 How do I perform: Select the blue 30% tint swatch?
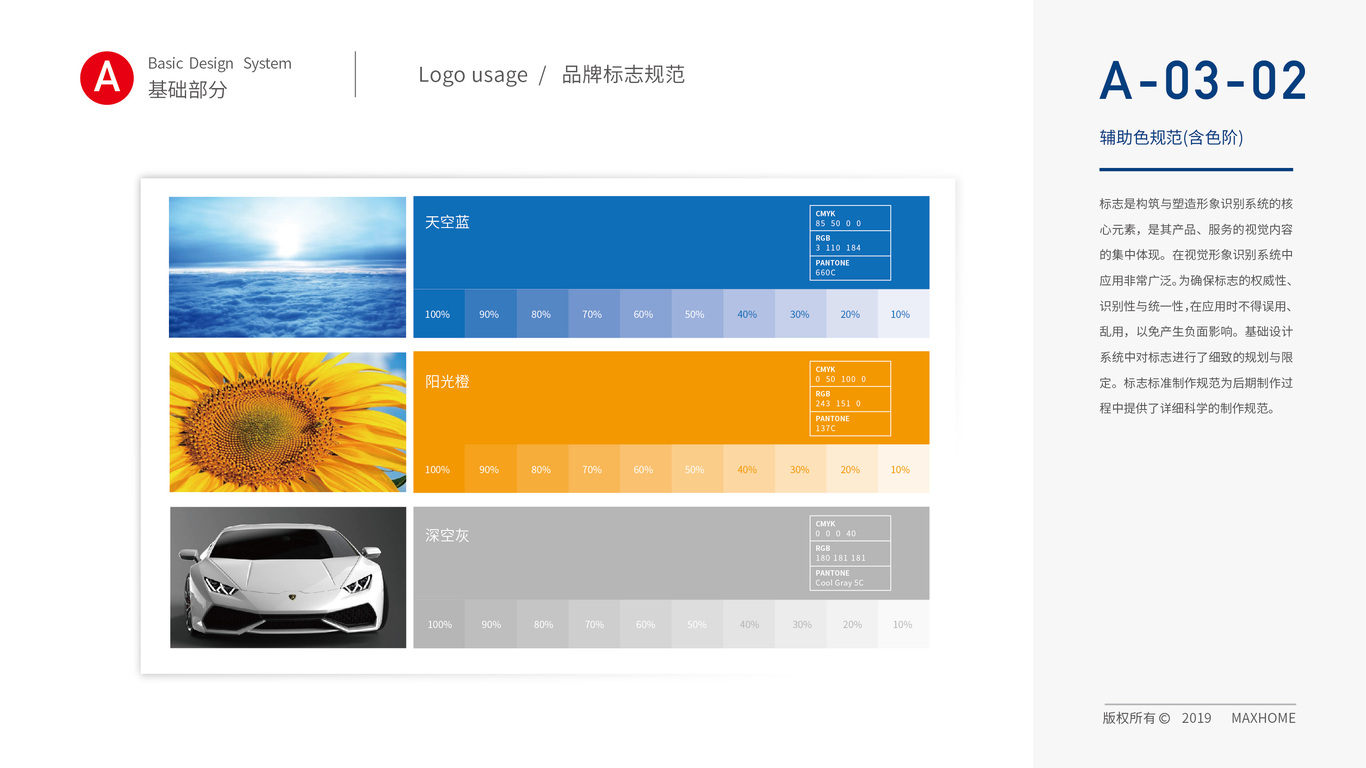(800, 314)
